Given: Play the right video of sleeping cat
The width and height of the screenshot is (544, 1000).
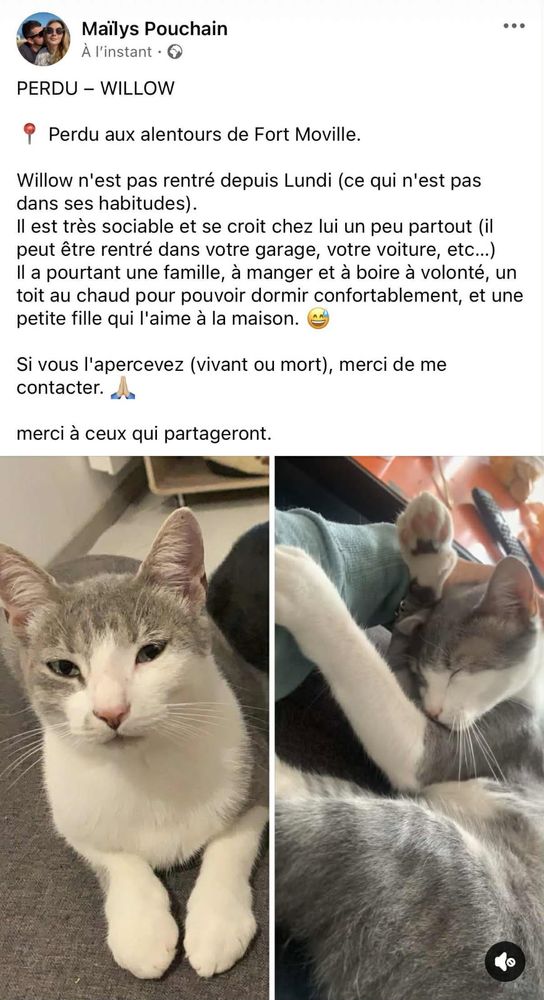Looking at the screenshot, I should click(409, 728).
